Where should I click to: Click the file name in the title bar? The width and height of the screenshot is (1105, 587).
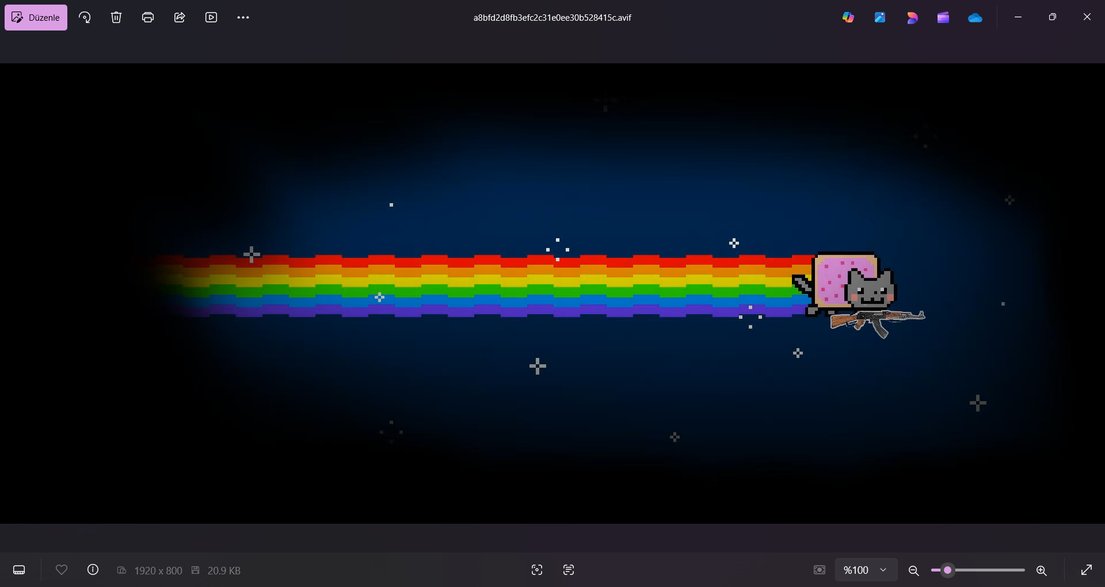(552, 18)
